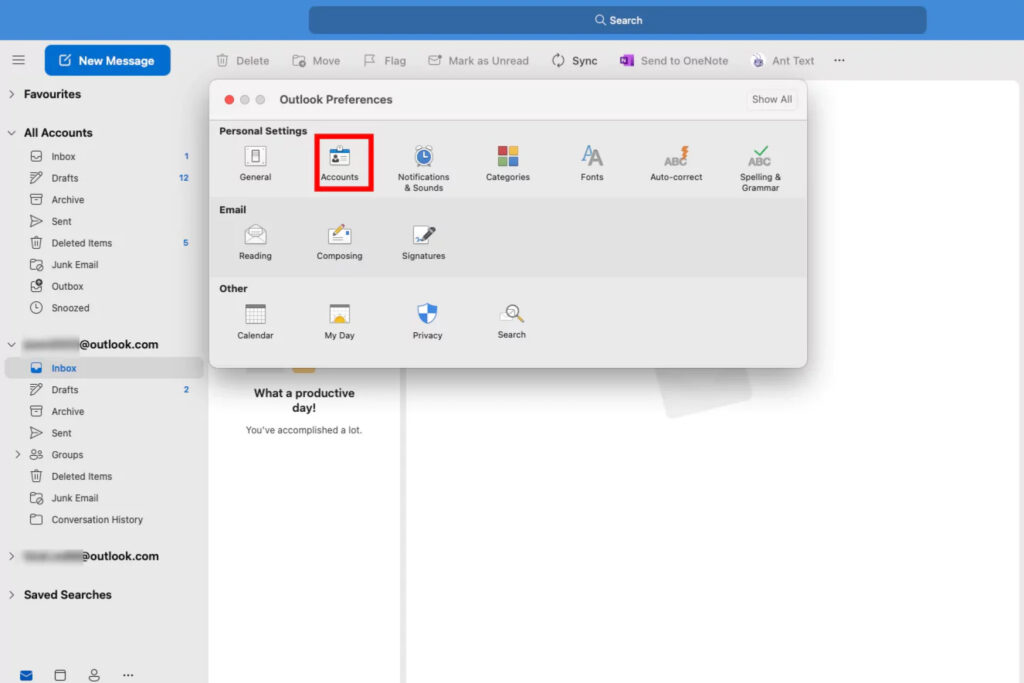Open Composing email preferences
Image resolution: width=1024 pixels, height=683 pixels.
click(x=340, y=242)
